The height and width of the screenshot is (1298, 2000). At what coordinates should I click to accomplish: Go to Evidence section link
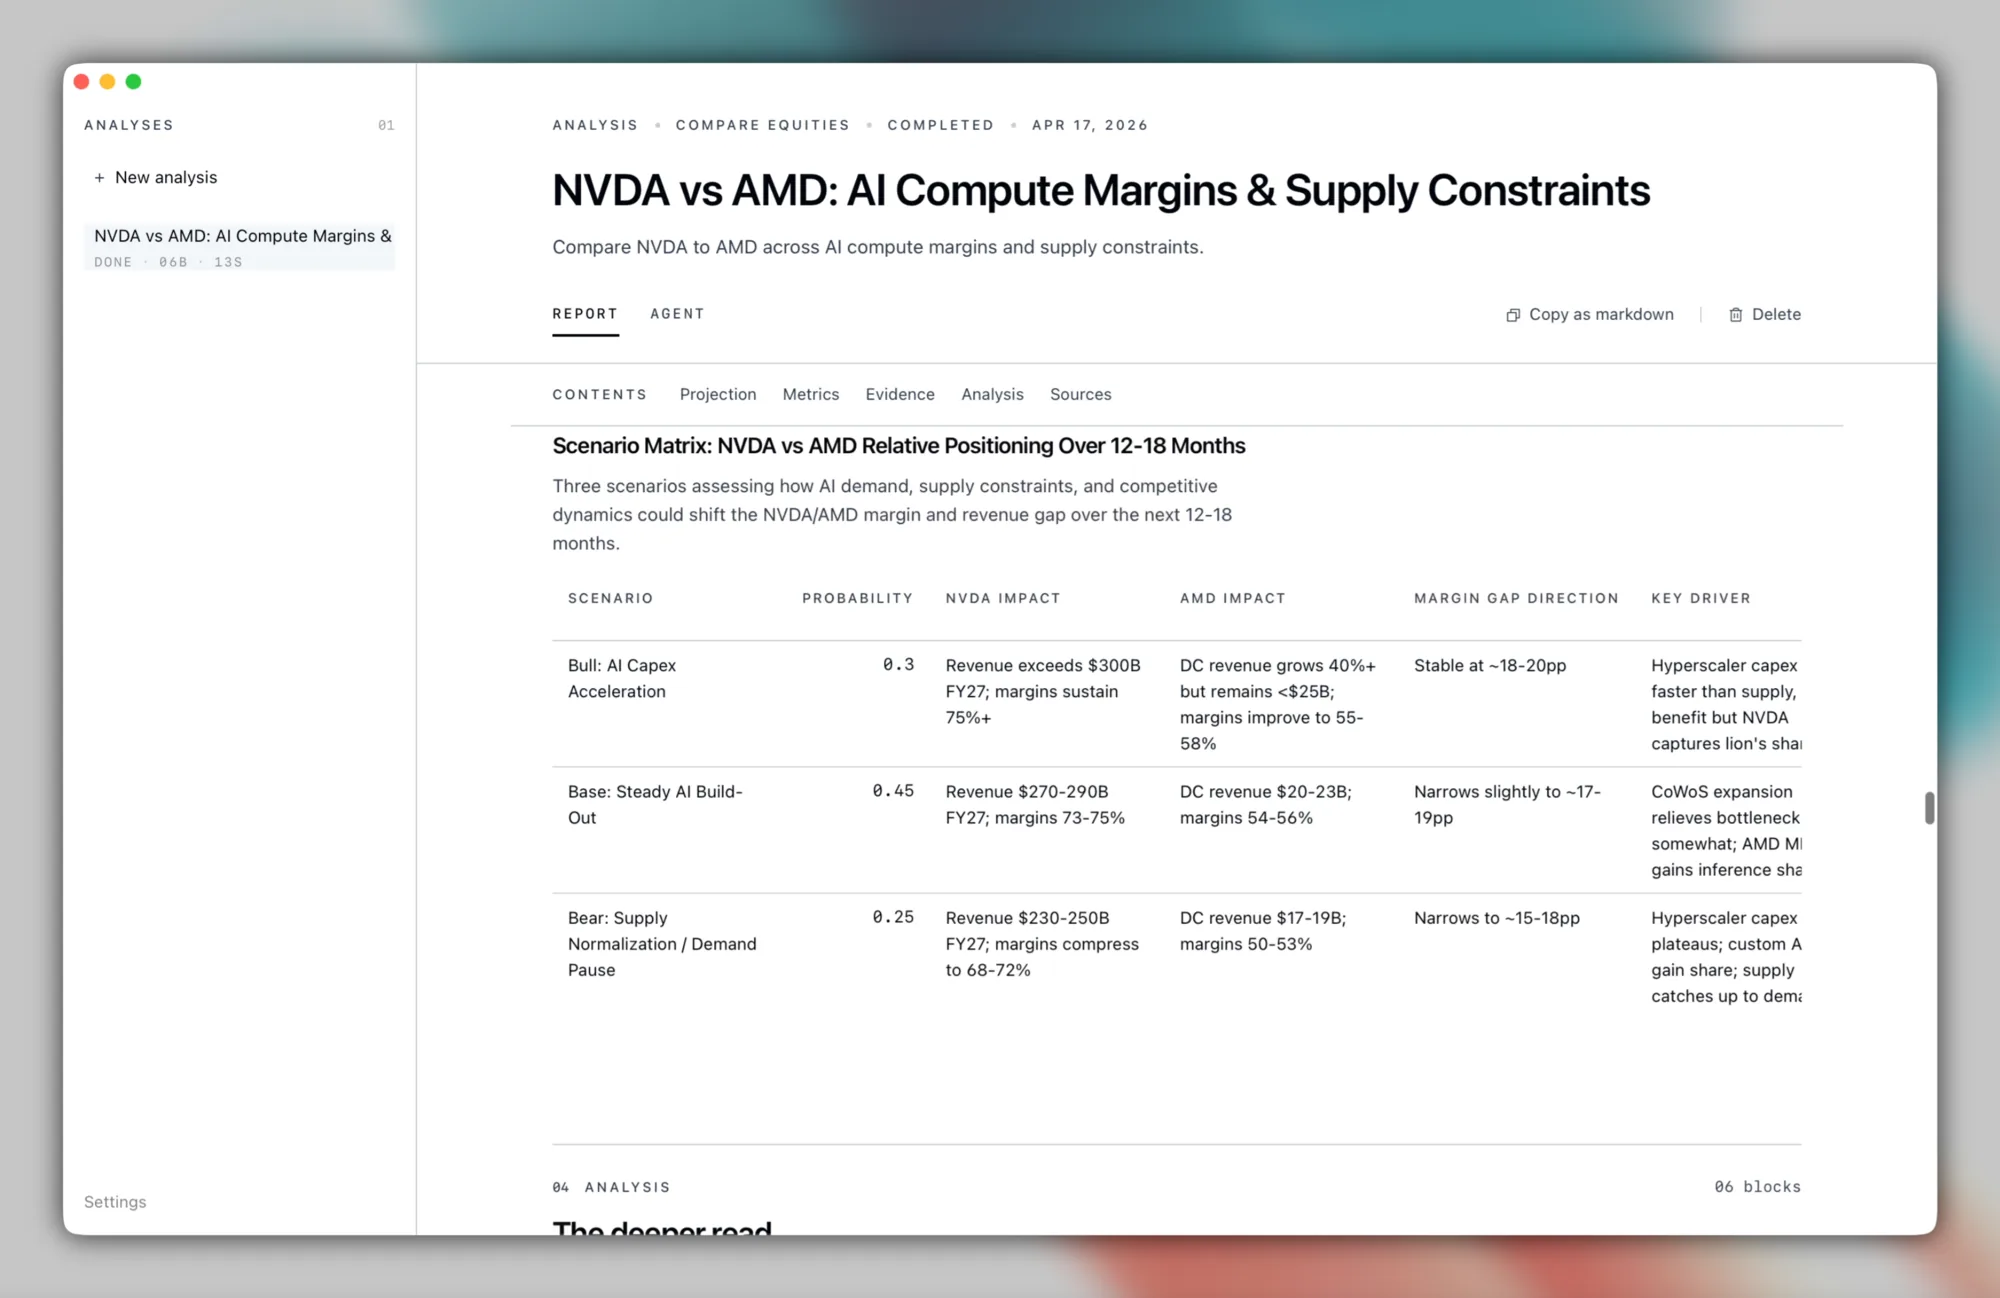pyautogui.click(x=900, y=394)
